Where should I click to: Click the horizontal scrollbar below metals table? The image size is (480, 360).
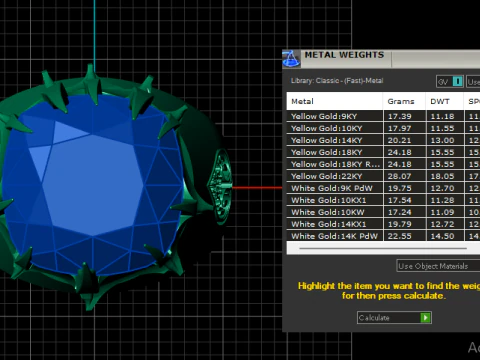[383, 248]
